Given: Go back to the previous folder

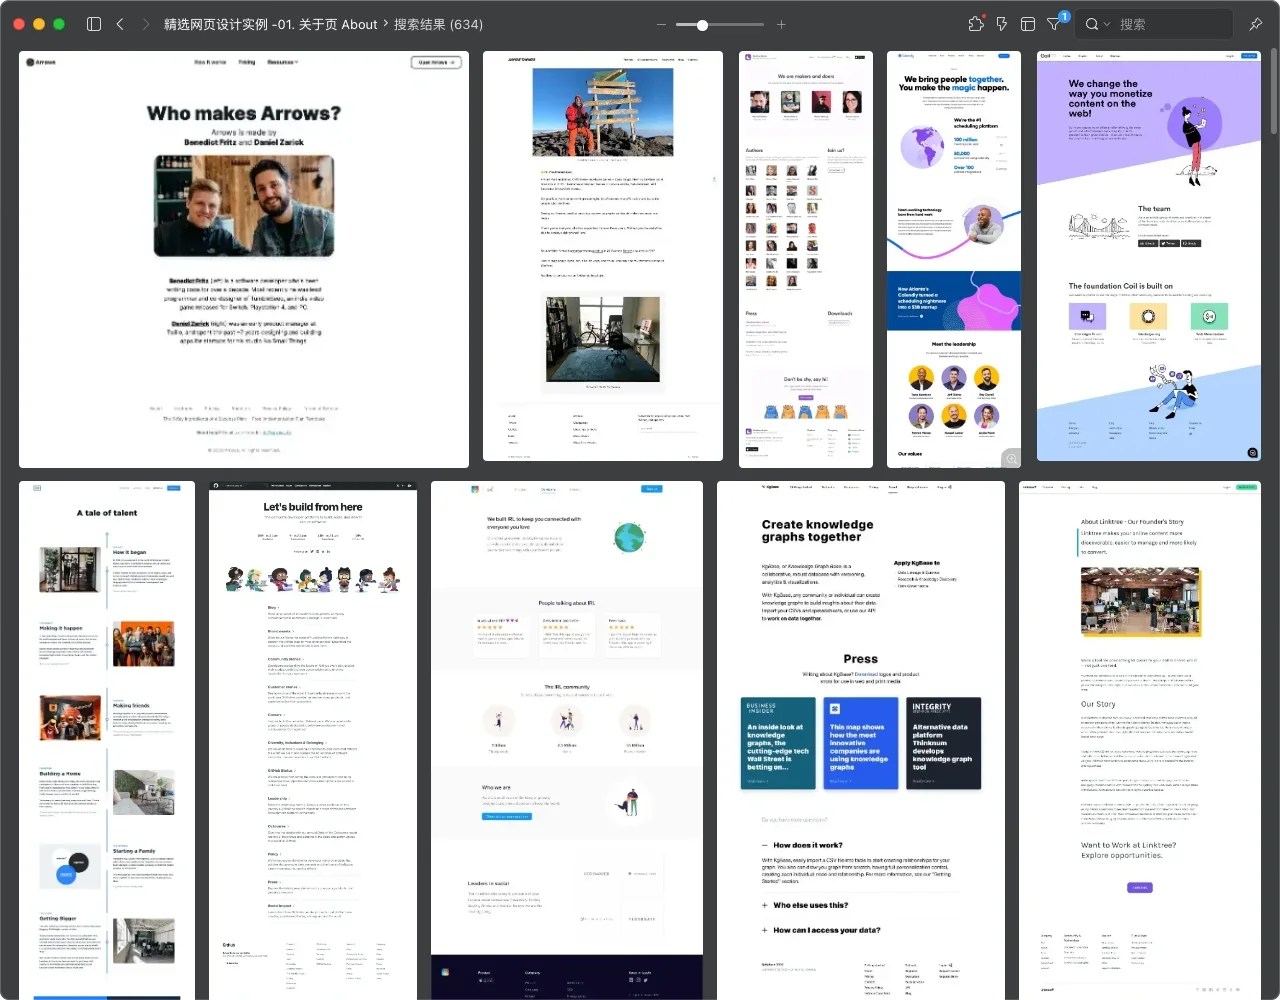Looking at the screenshot, I should (x=120, y=24).
